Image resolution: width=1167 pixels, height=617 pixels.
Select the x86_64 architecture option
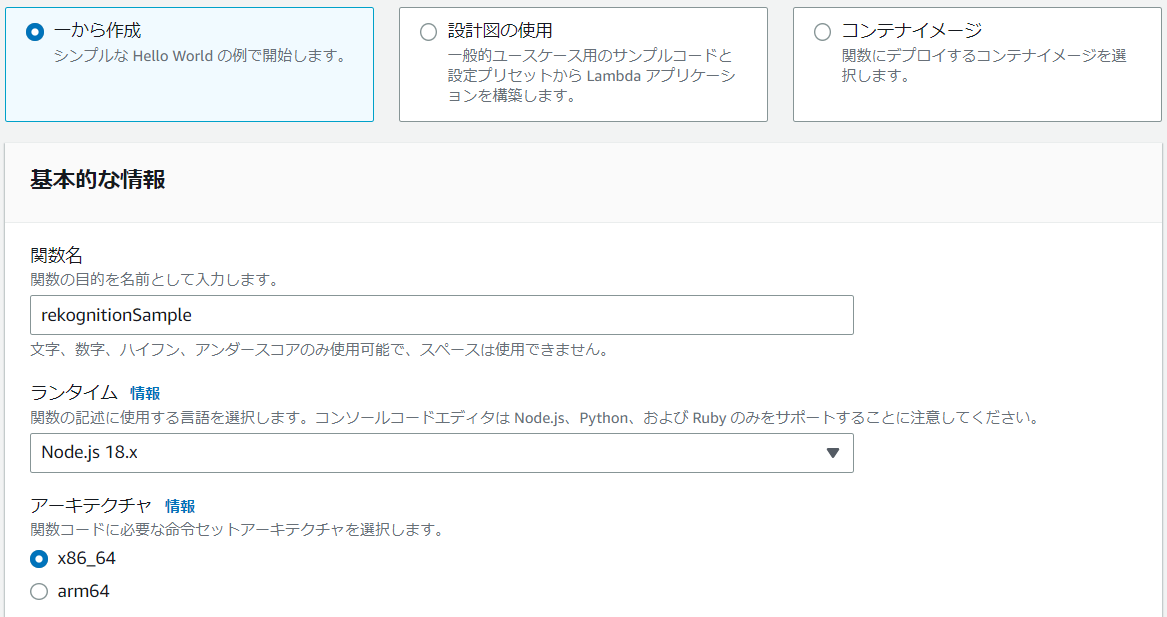pyautogui.click(x=38, y=558)
